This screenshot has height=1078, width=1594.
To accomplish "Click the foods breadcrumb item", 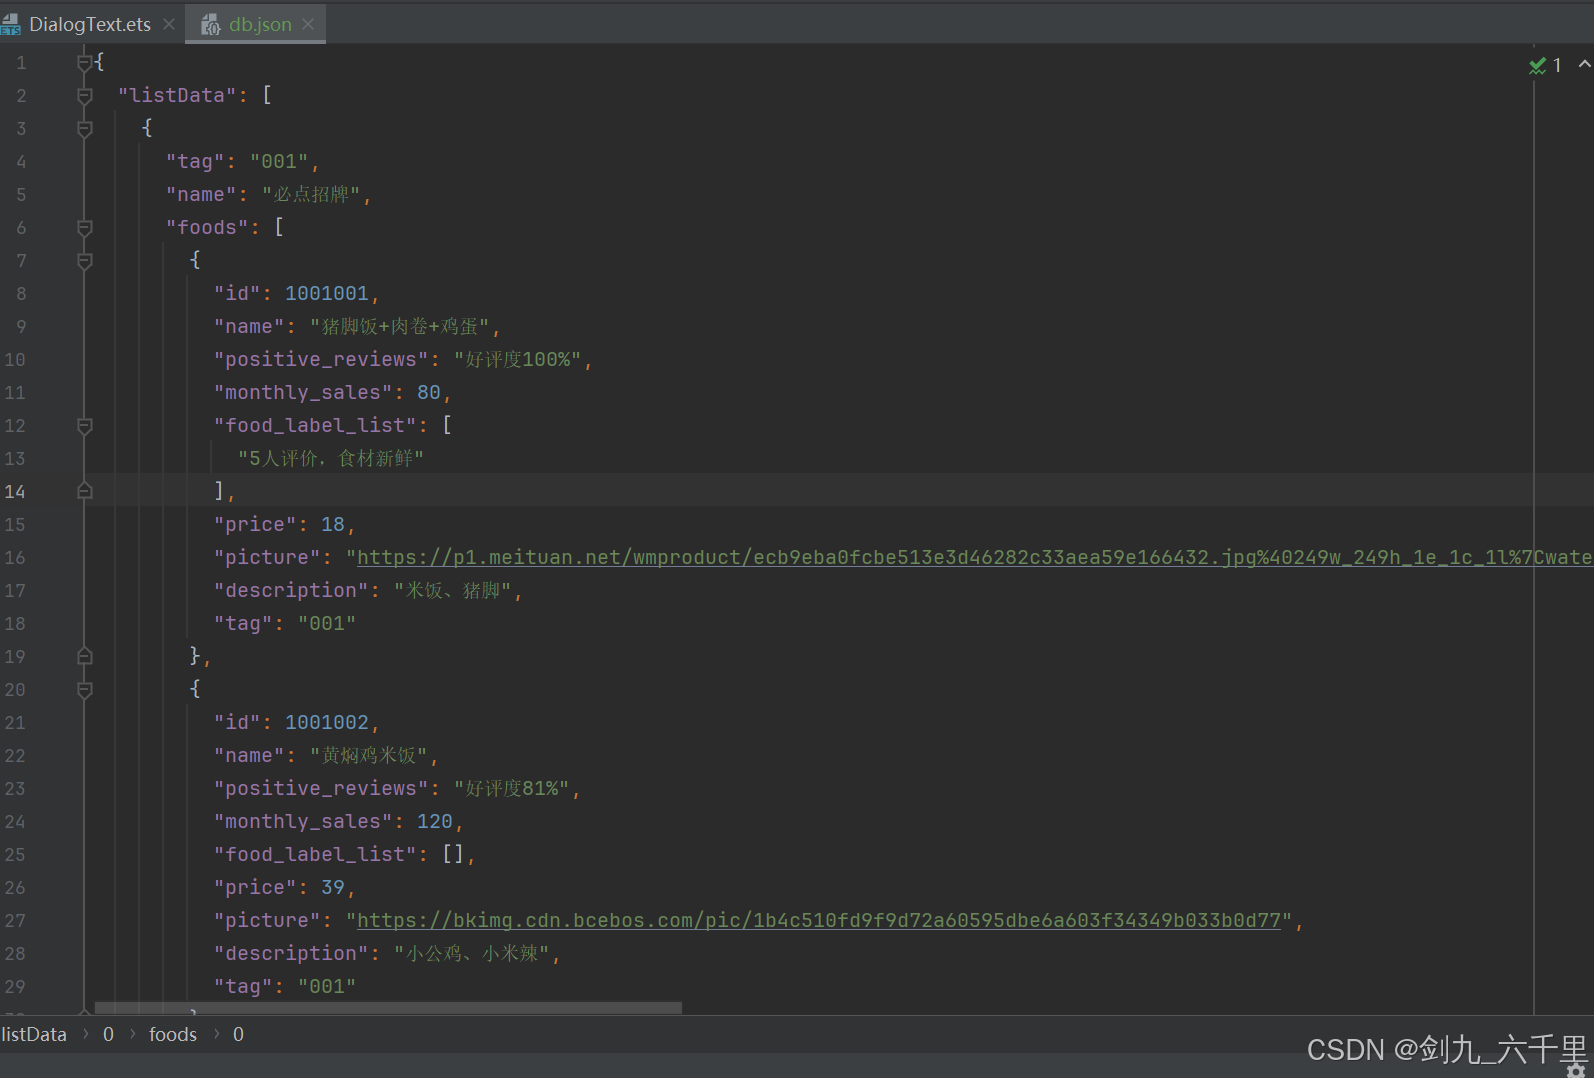I will coord(173,1034).
